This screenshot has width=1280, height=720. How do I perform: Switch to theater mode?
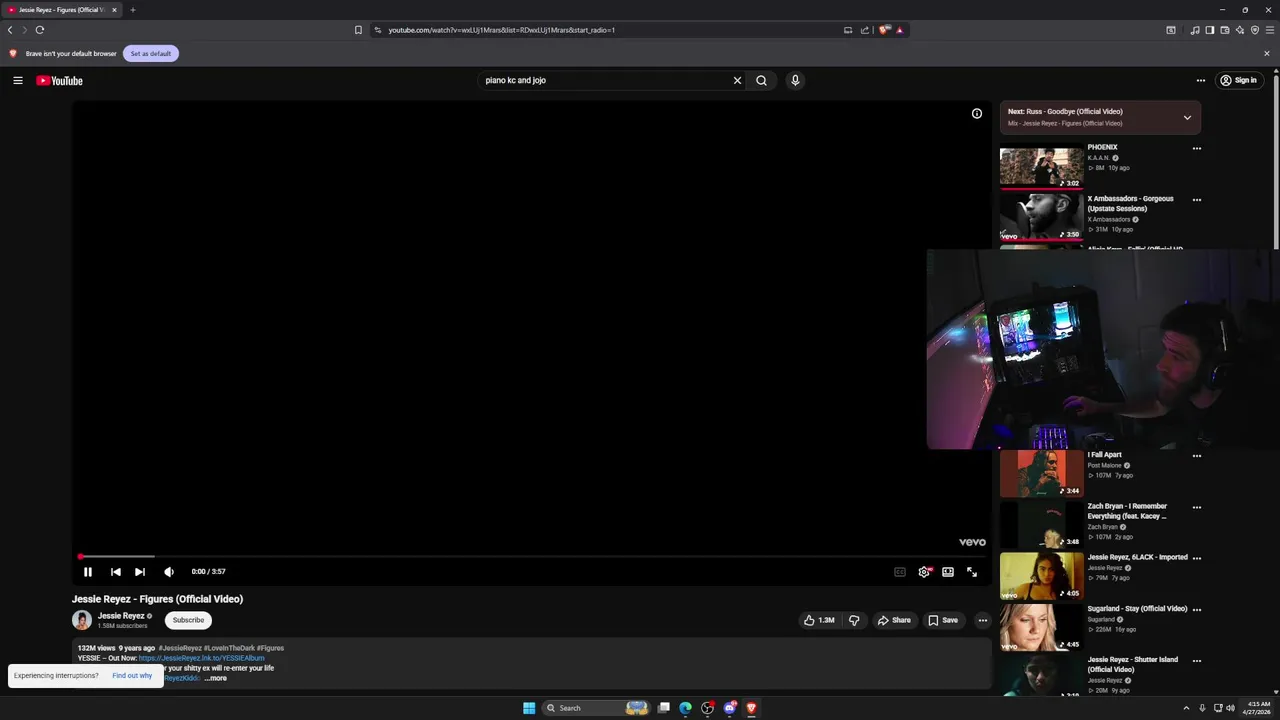click(x=948, y=572)
